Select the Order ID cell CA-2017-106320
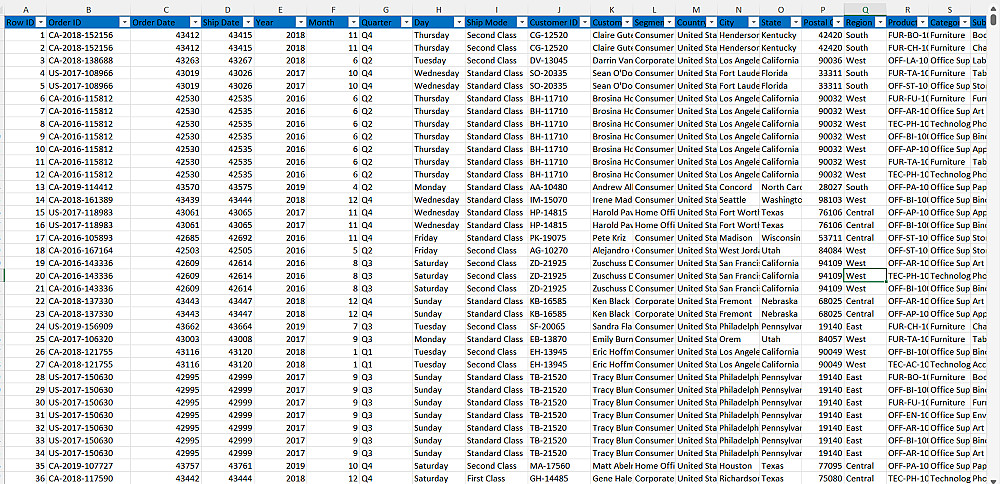 point(88,339)
